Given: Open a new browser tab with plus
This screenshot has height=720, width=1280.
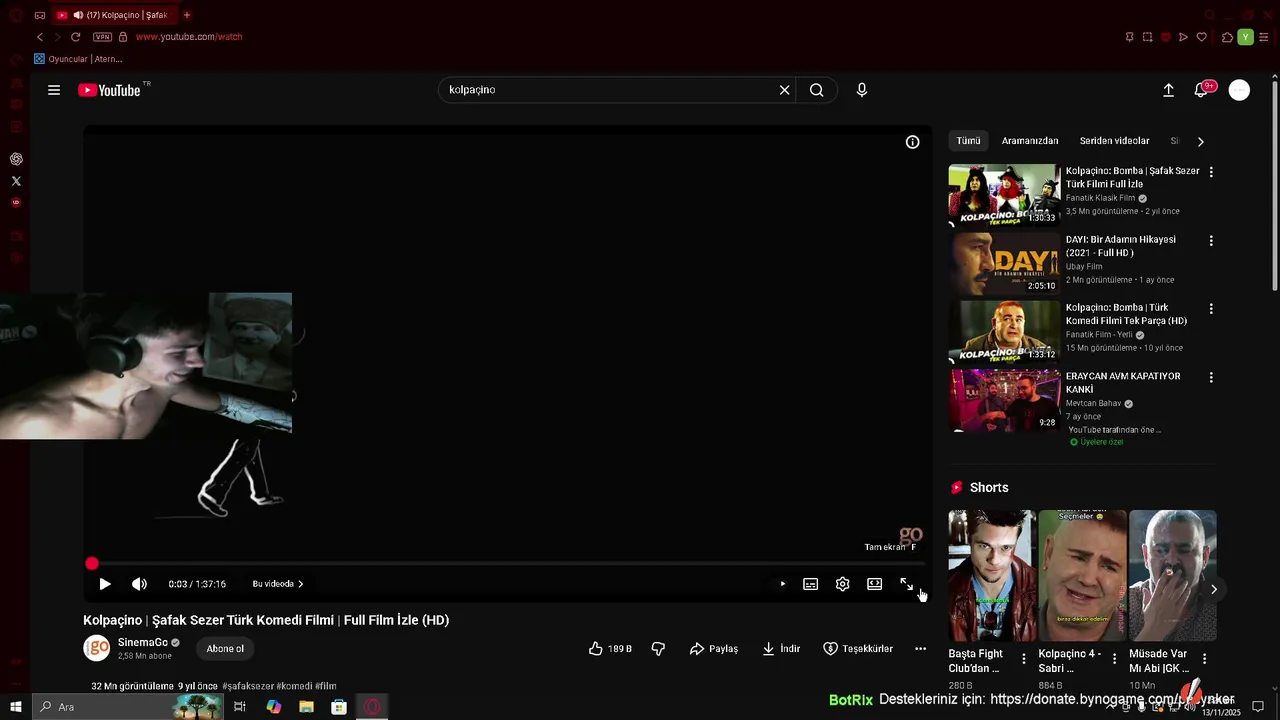Looking at the screenshot, I should tap(187, 15).
